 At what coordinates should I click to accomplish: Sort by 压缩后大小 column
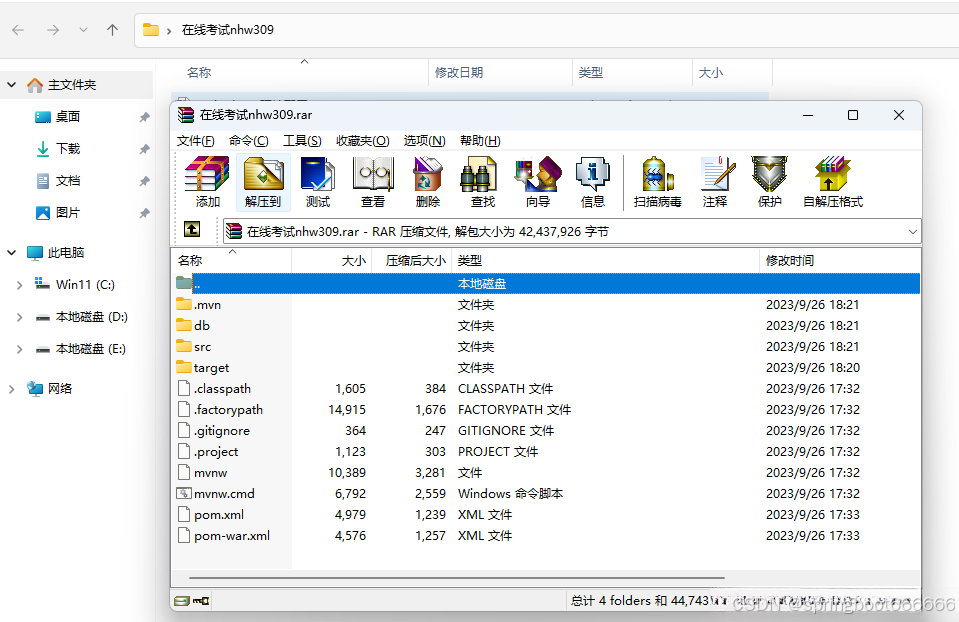point(412,261)
